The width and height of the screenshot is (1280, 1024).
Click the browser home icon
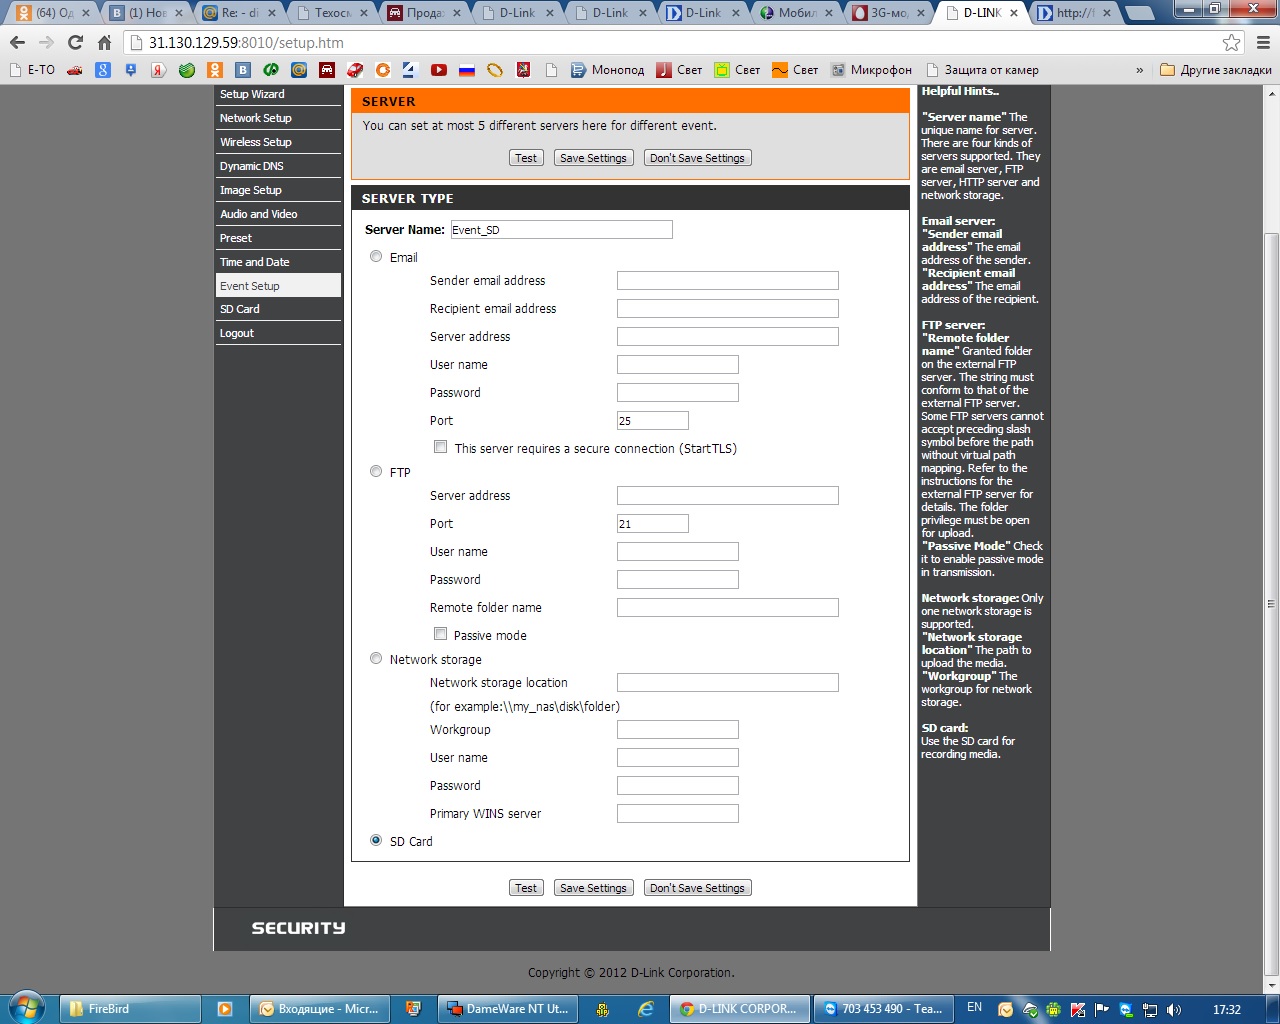[x=104, y=43]
